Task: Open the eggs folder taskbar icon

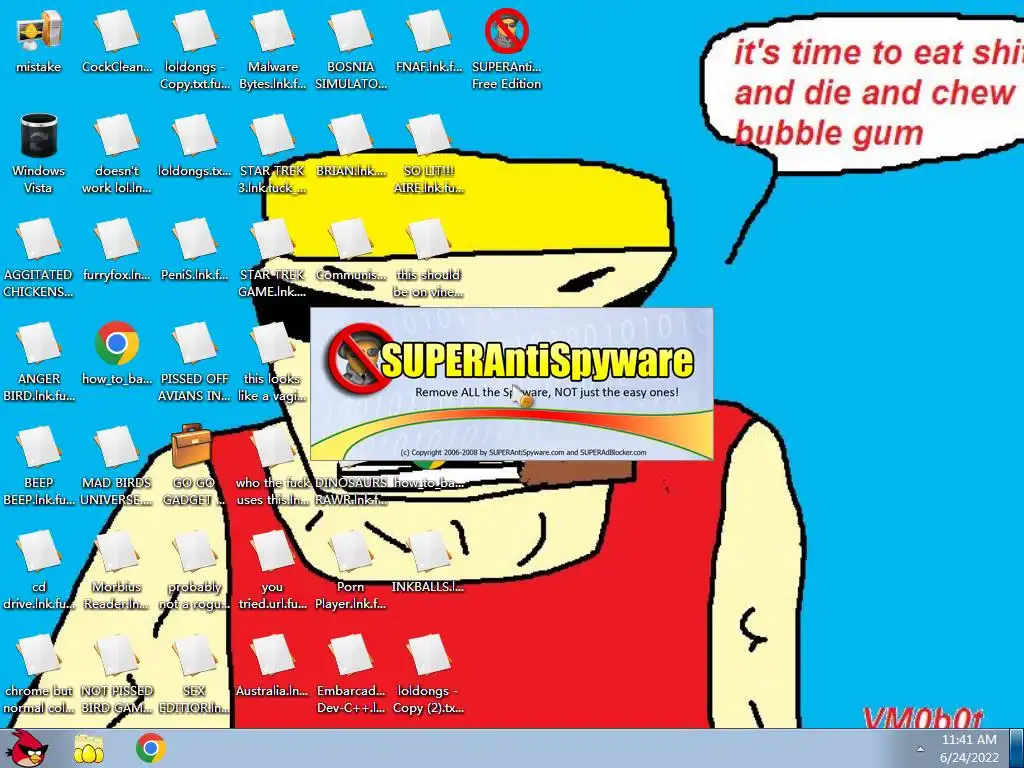Action: 89,749
